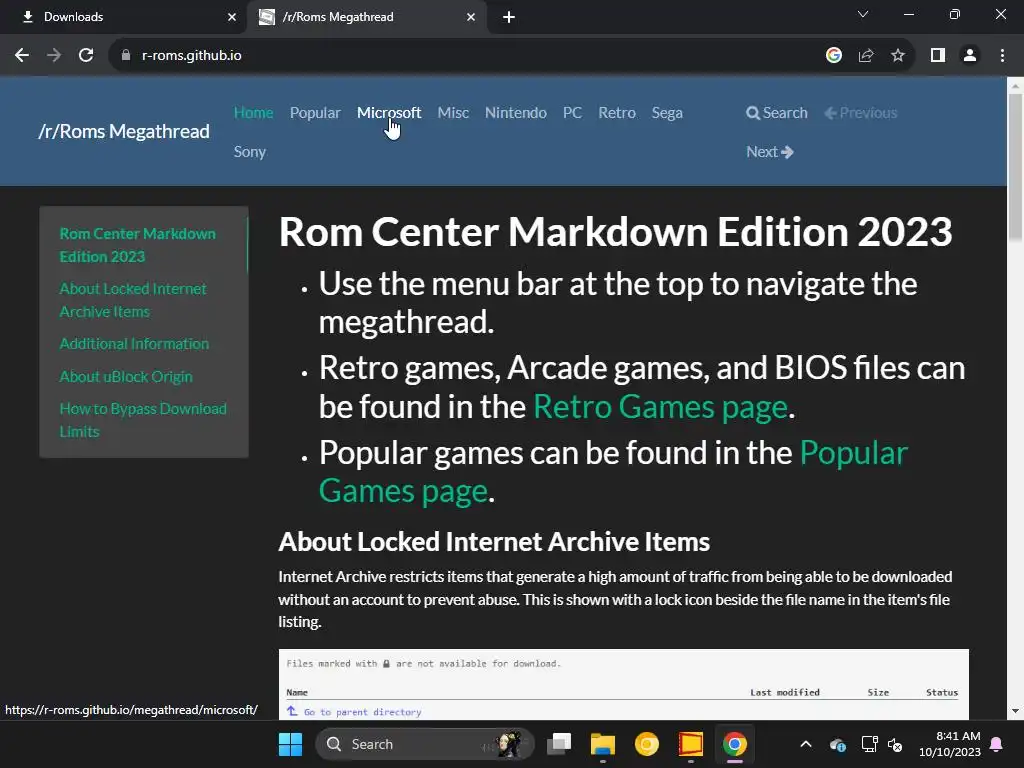Open Task View on the taskbar
Image resolution: width=1024 pixels, height=768 pixels.
[559, 744]
